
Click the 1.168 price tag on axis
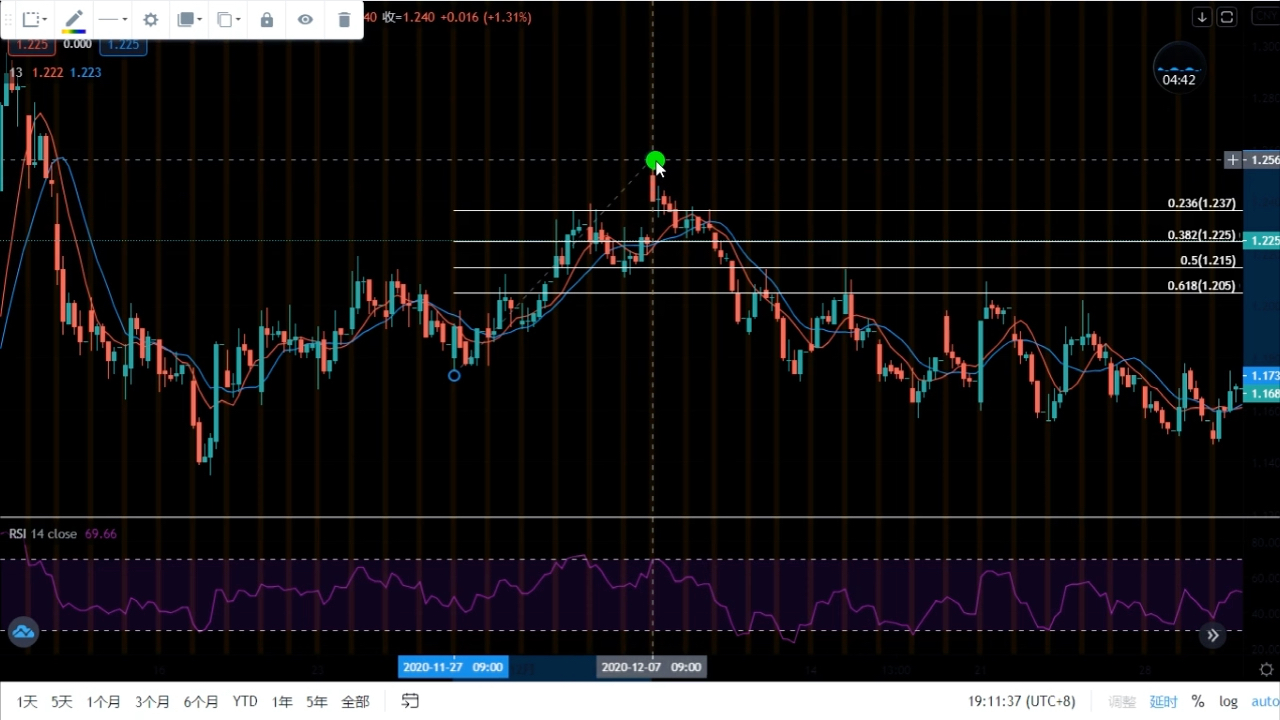(1262, 394)
